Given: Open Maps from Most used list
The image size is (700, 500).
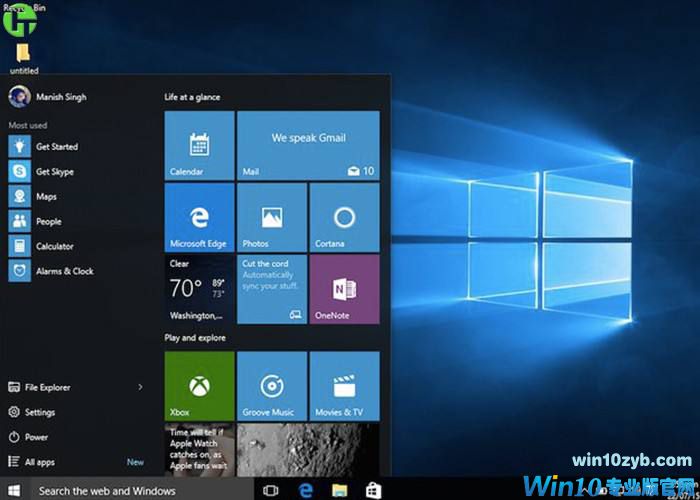Looking at the screenshot, I should pos(33,196).
